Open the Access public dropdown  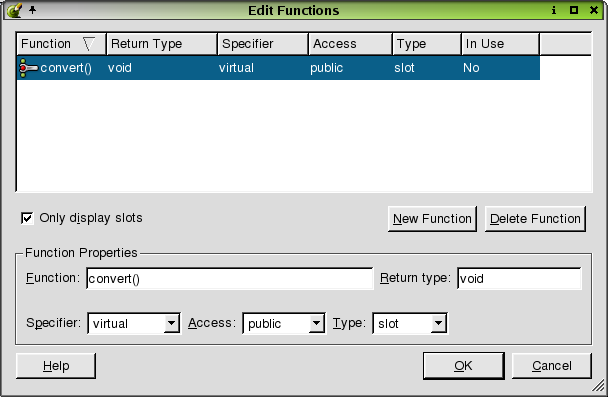(316, 323)
